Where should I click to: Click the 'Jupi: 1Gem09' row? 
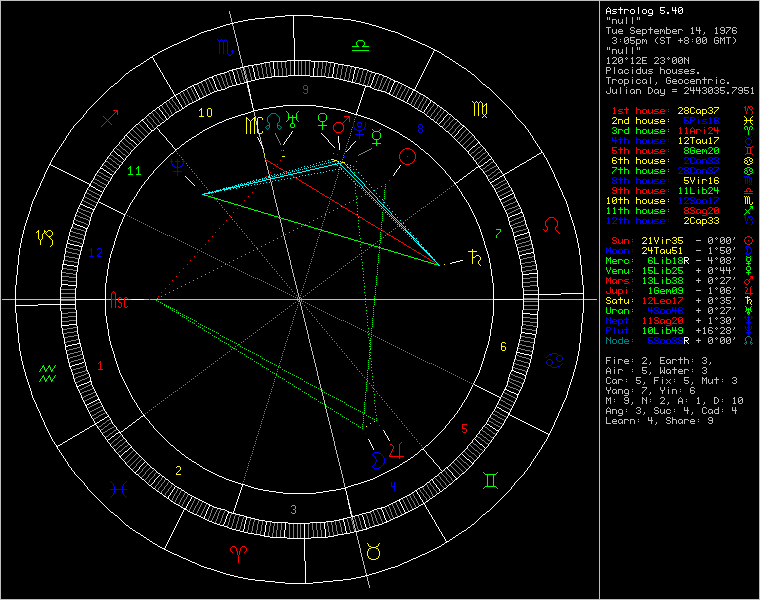(x=679, y=291)
